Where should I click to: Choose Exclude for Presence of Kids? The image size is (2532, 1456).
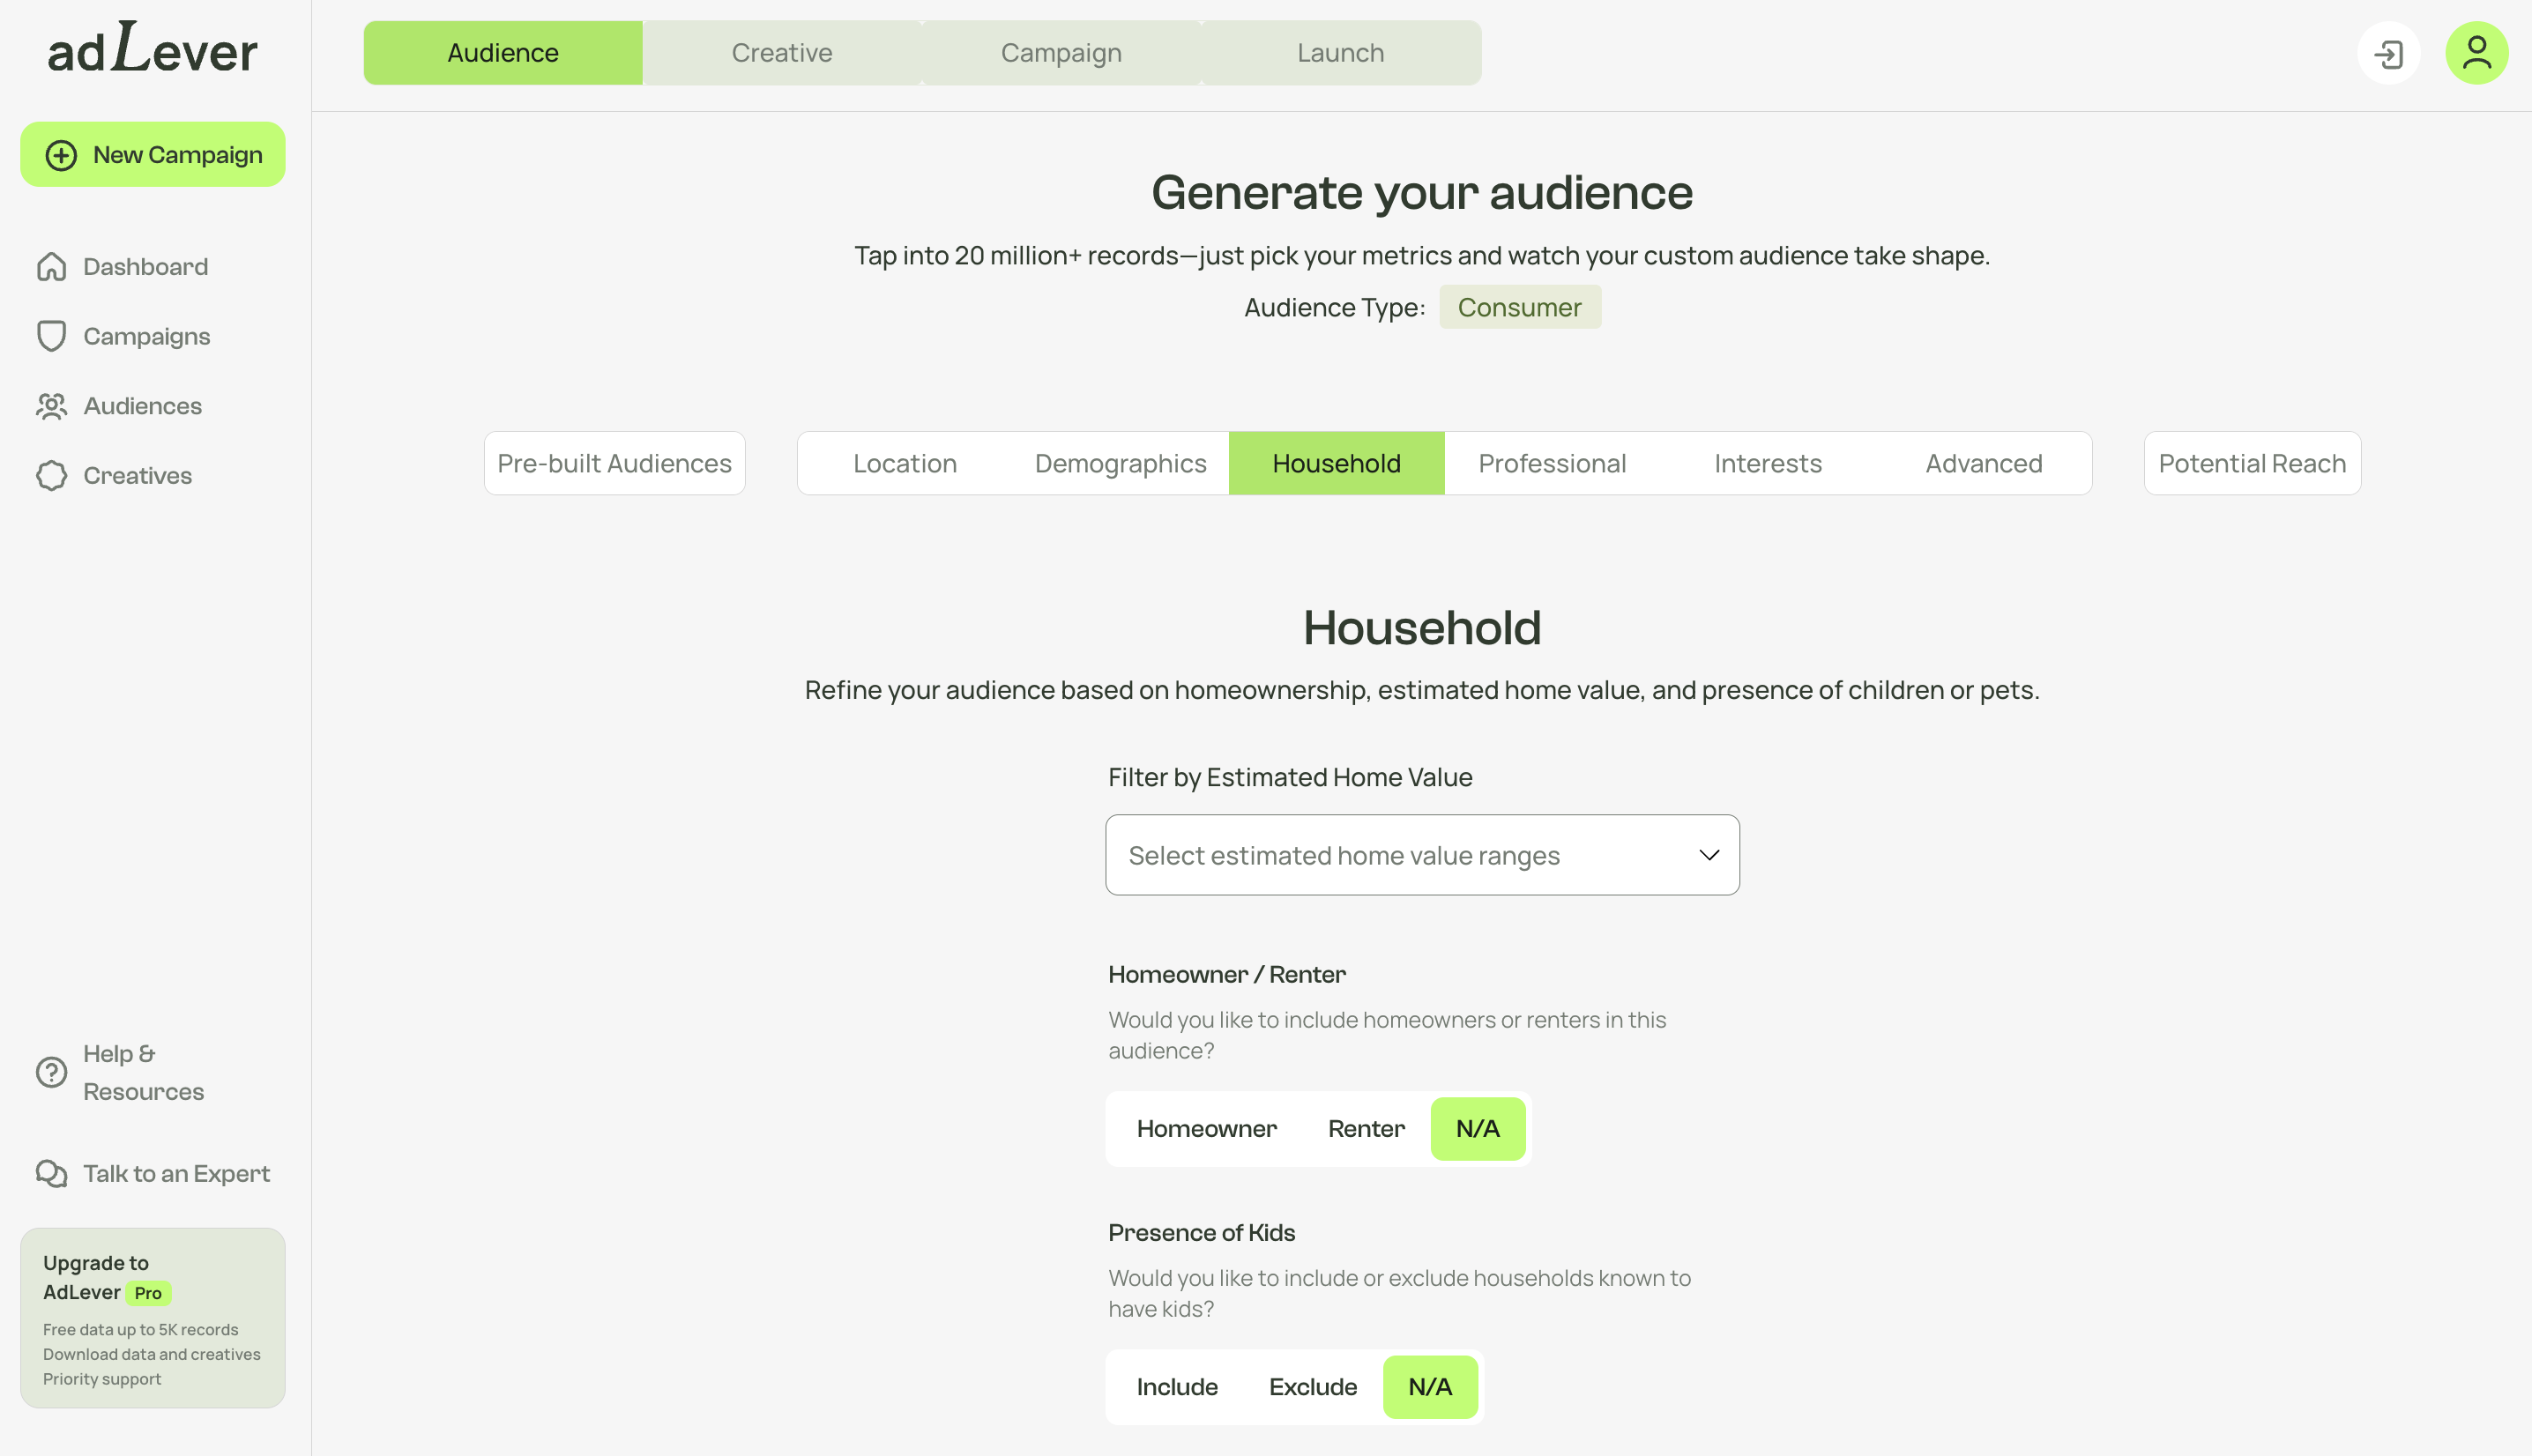1312,1386
